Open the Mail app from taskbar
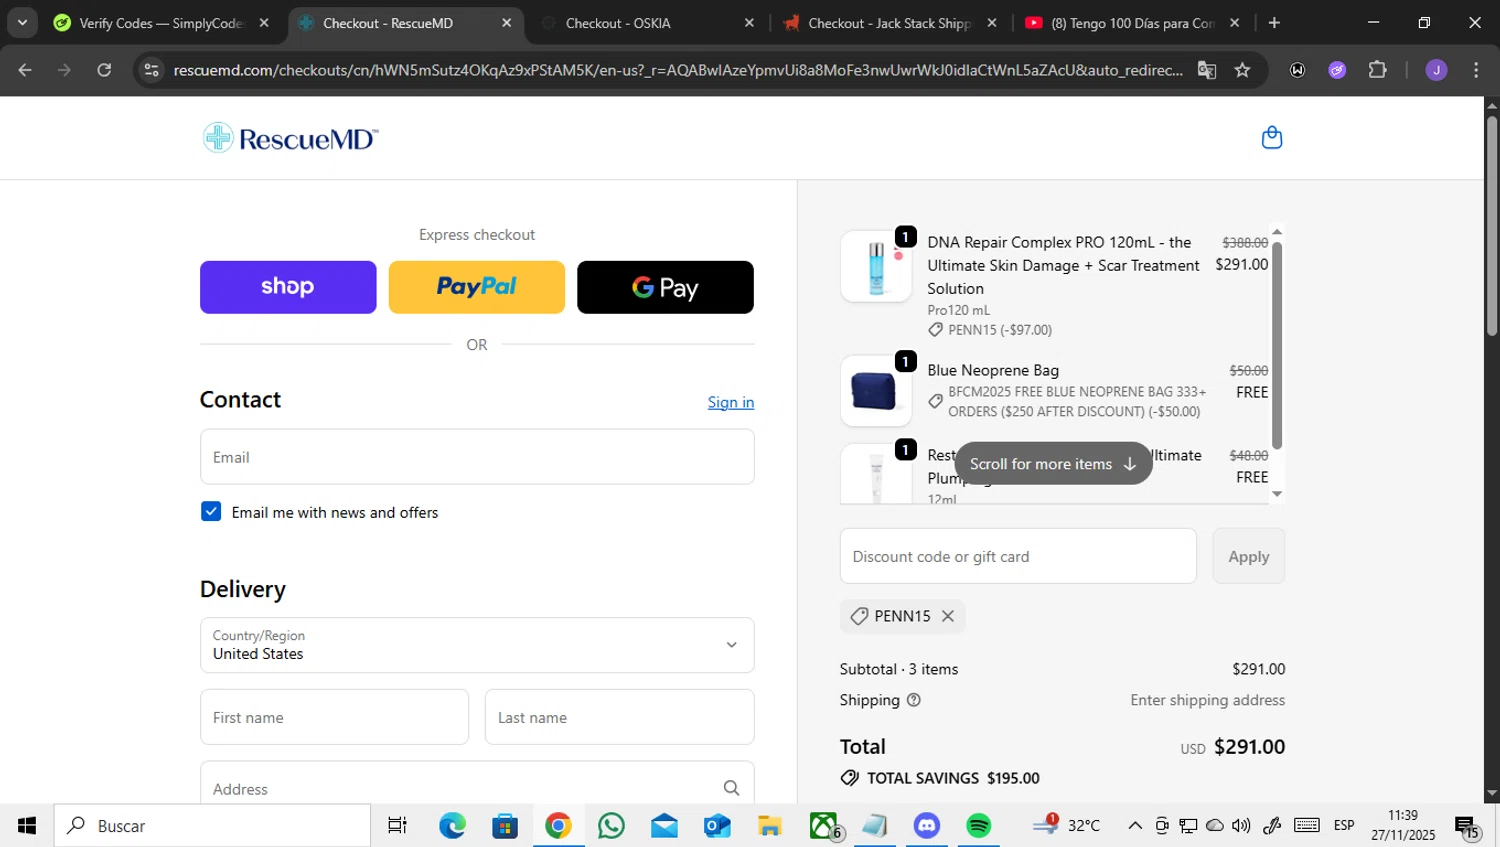 click(x=664, y=825)
